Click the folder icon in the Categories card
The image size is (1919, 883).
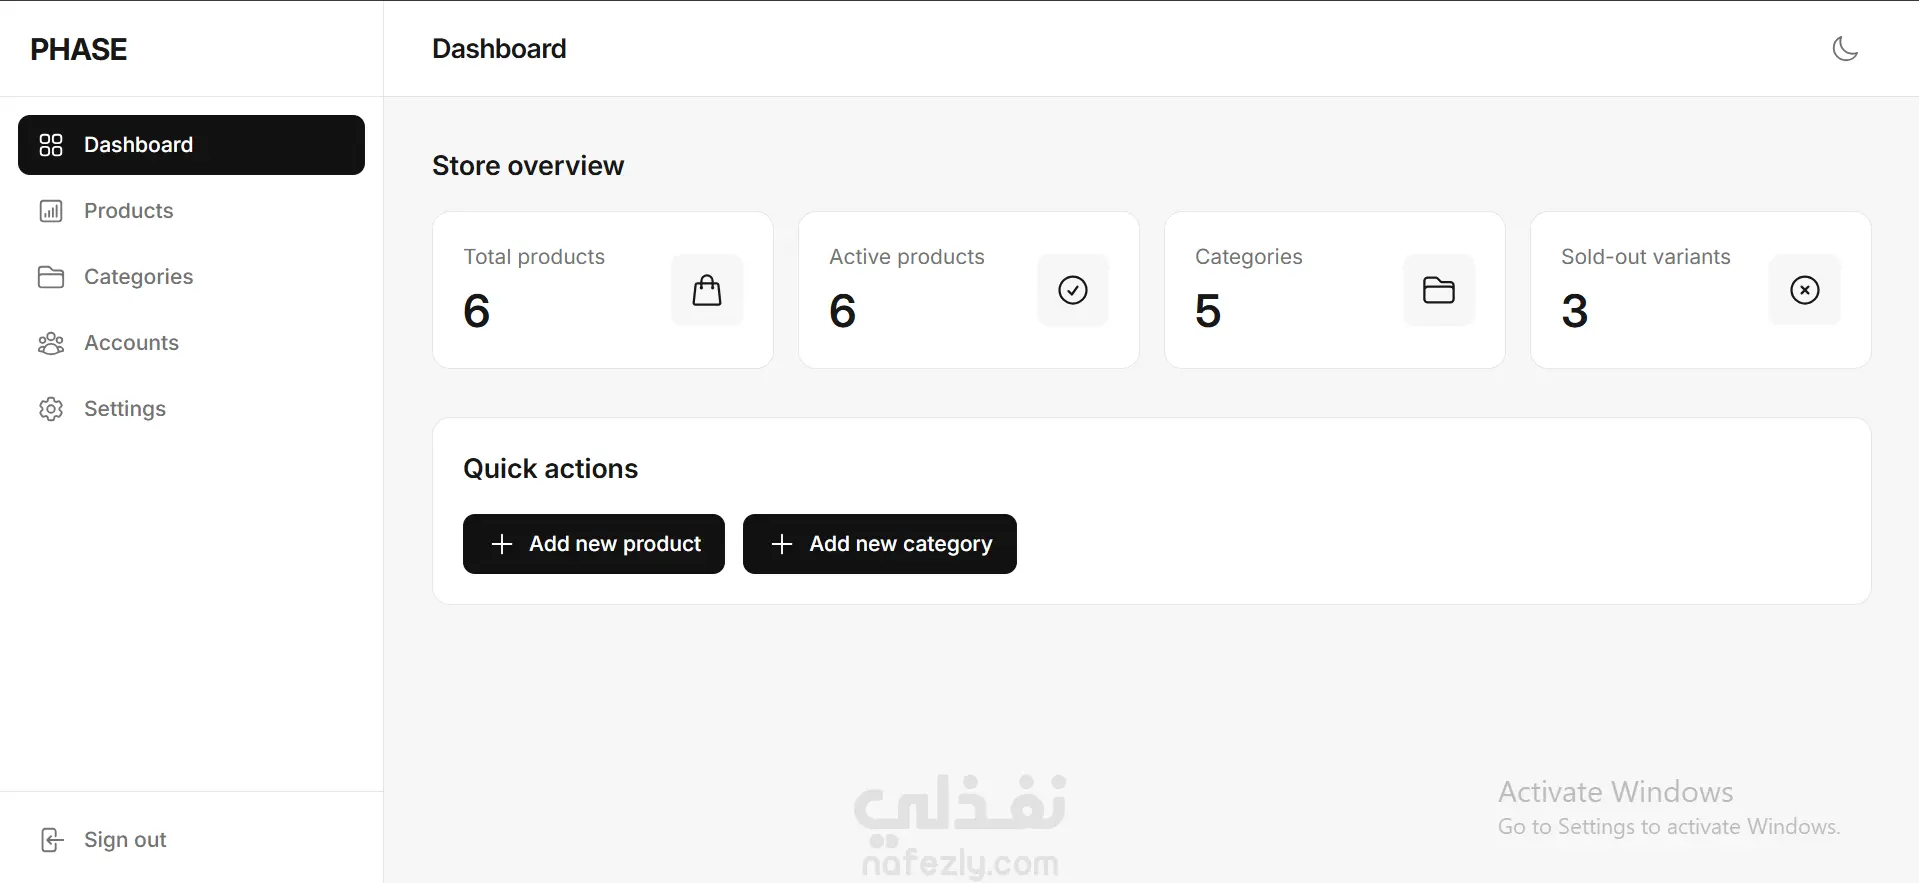(x=1439, y=290)
